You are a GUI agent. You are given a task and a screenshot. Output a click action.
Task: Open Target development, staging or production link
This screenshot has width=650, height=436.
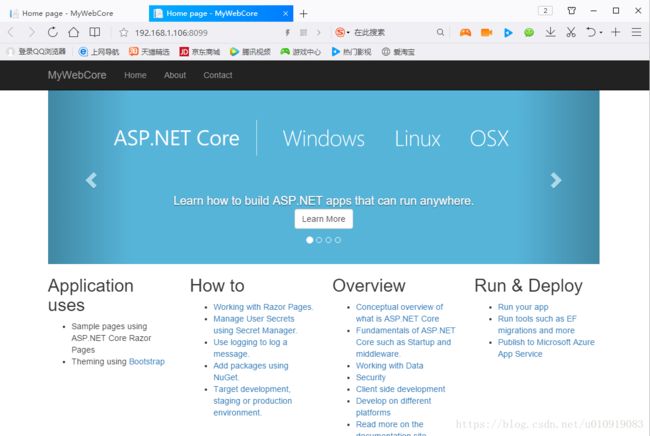point(252,401)
